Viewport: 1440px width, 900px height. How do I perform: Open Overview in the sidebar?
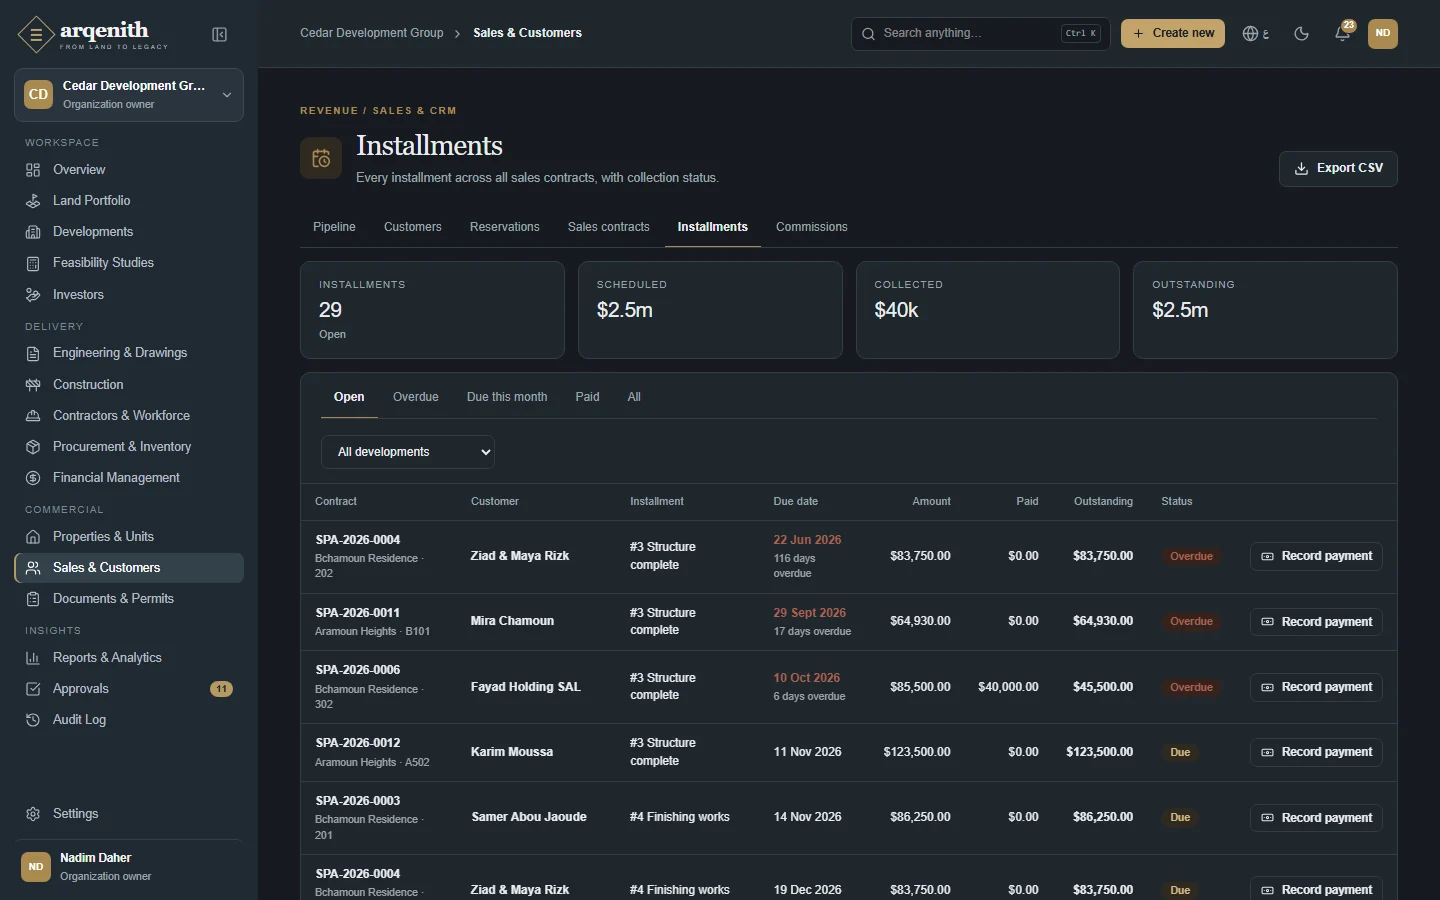pos(129,170)
